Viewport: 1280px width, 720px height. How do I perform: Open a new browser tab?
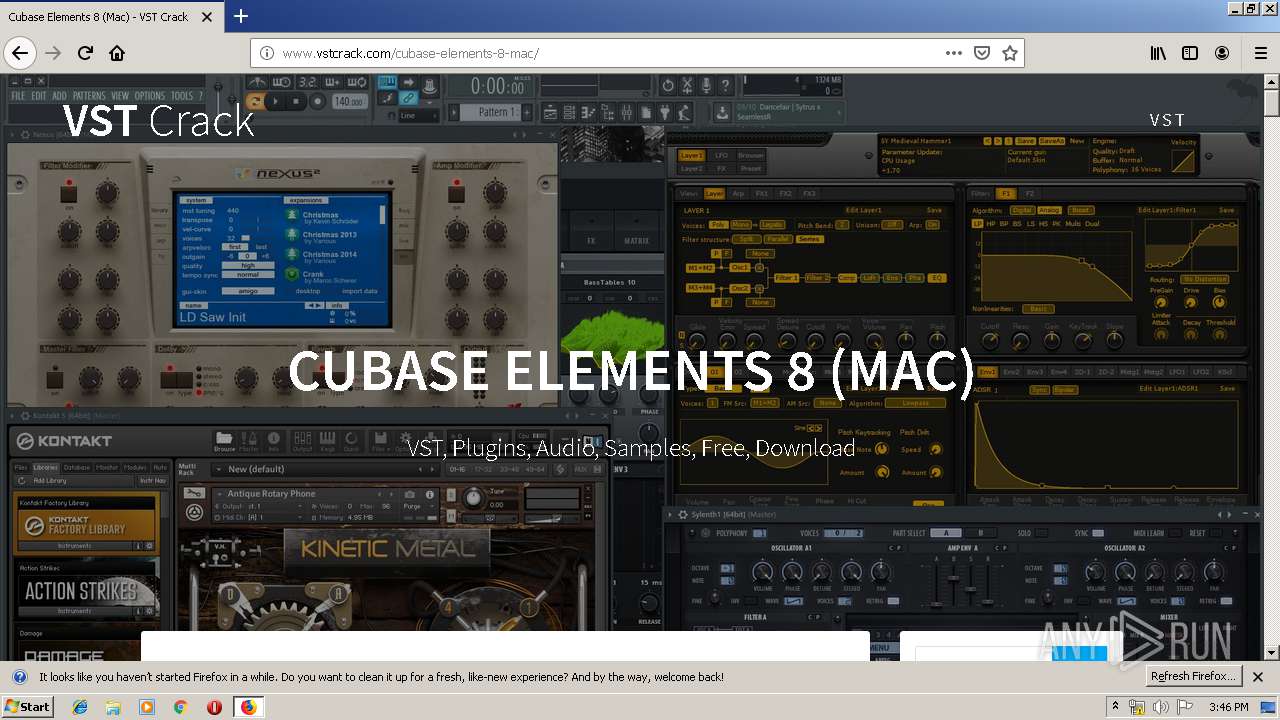point(241,16)
